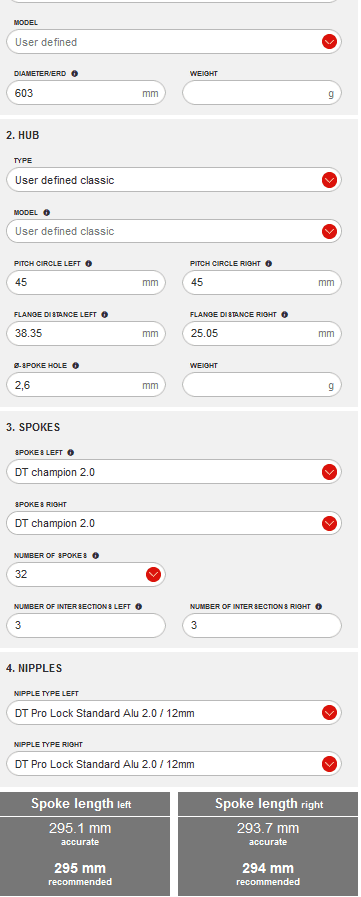The width and height of the screenshot is (361, 897).
Task: Open info for Flange Distance Left
Action: tap(105, 315)
